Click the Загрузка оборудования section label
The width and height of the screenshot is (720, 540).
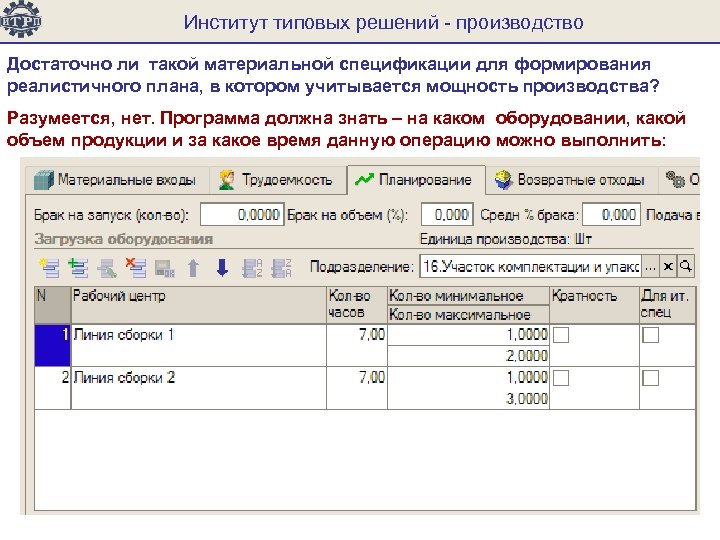pyautogui.click(x=124, y=239)
